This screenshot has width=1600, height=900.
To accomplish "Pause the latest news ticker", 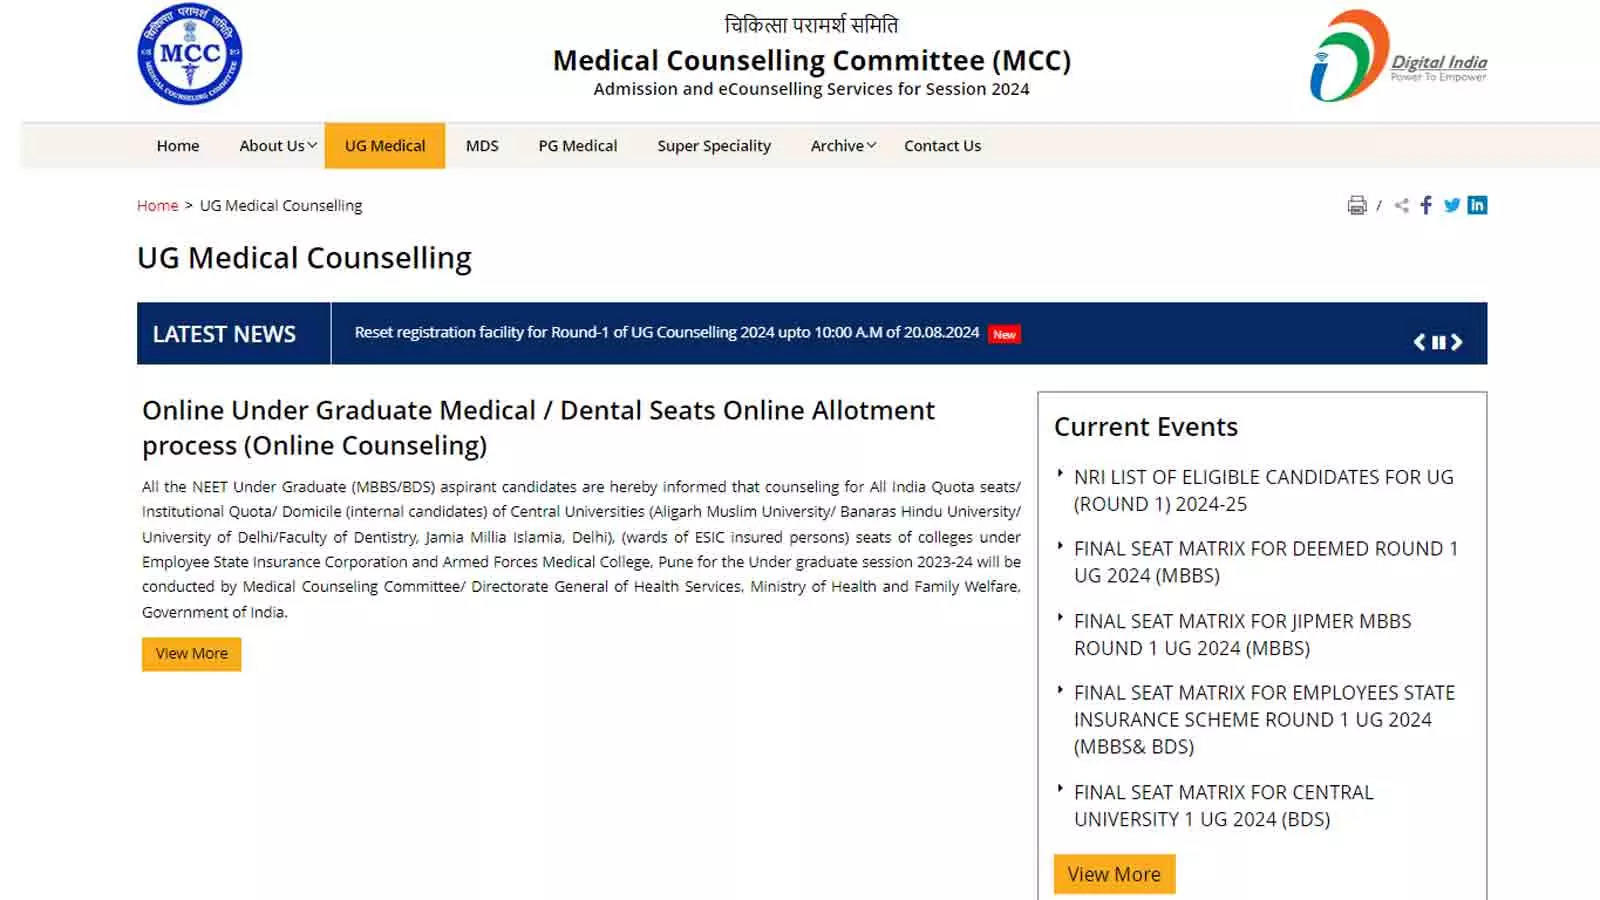I will (1438, 342).
